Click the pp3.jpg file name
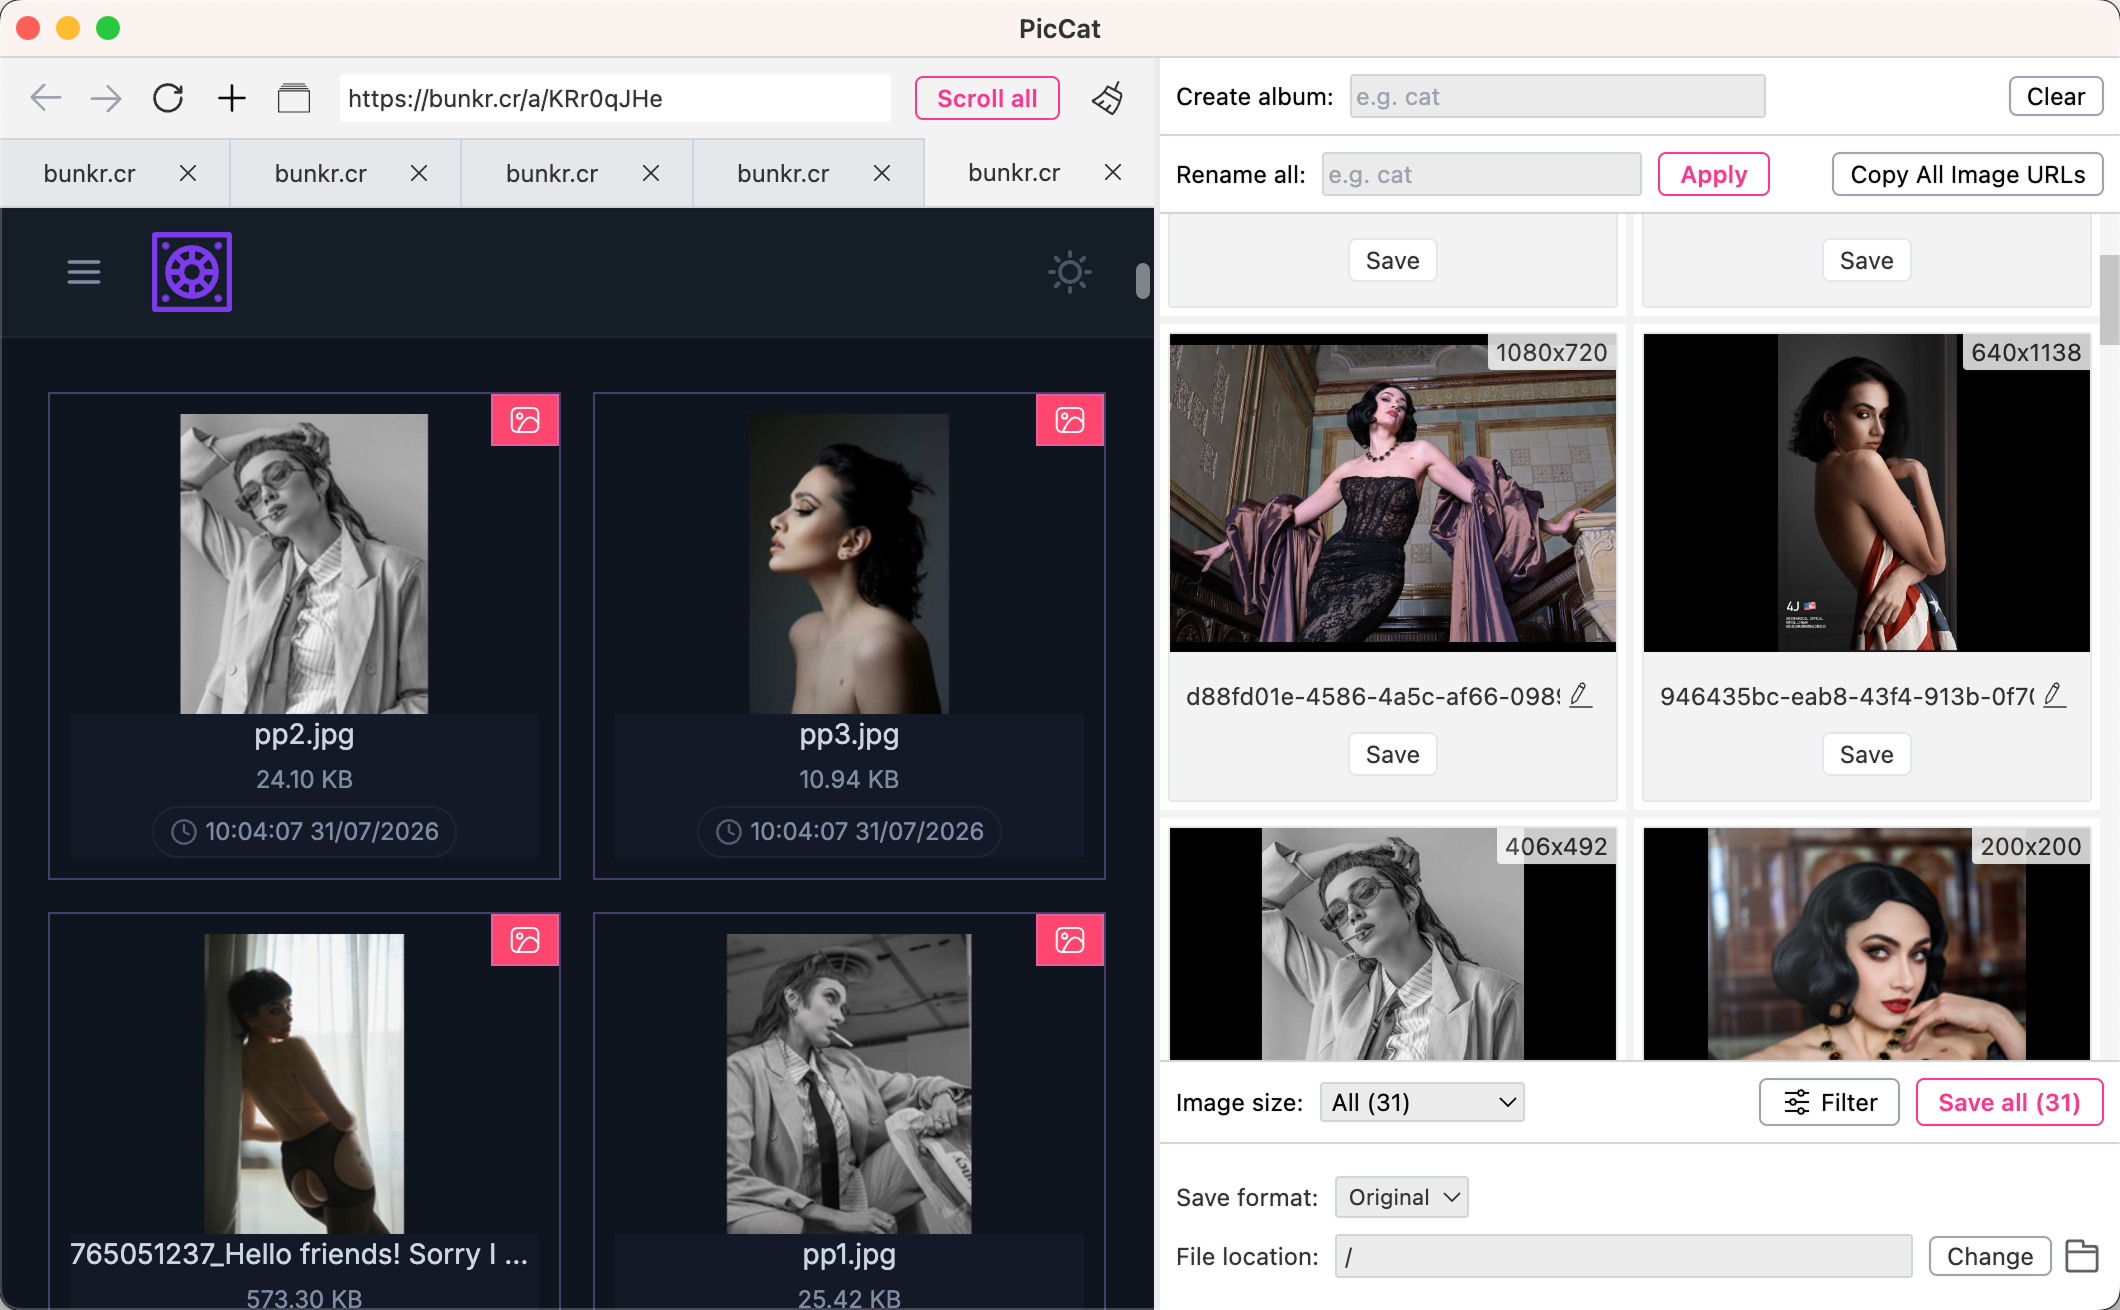 pyautogui.click(x=849, y=735)
